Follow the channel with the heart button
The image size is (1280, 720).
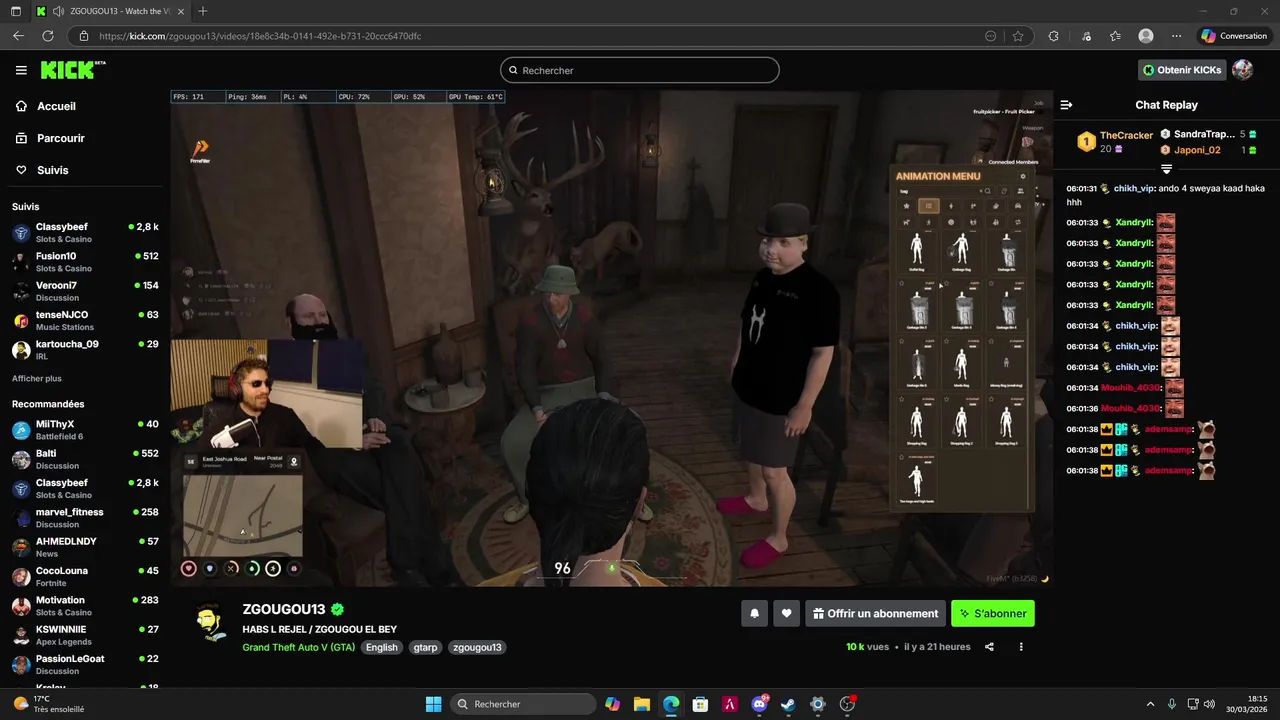click(x=787, y=613)
